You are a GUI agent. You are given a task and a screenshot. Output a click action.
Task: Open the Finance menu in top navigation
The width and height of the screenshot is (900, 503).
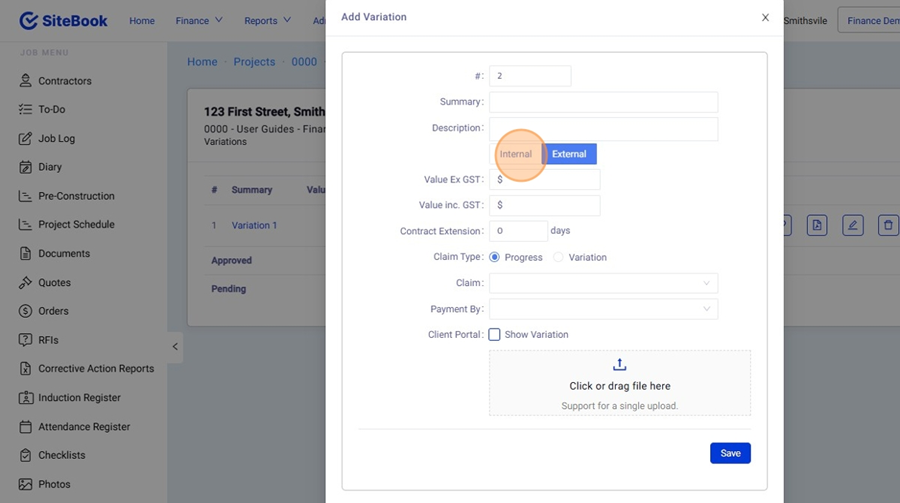198,21
